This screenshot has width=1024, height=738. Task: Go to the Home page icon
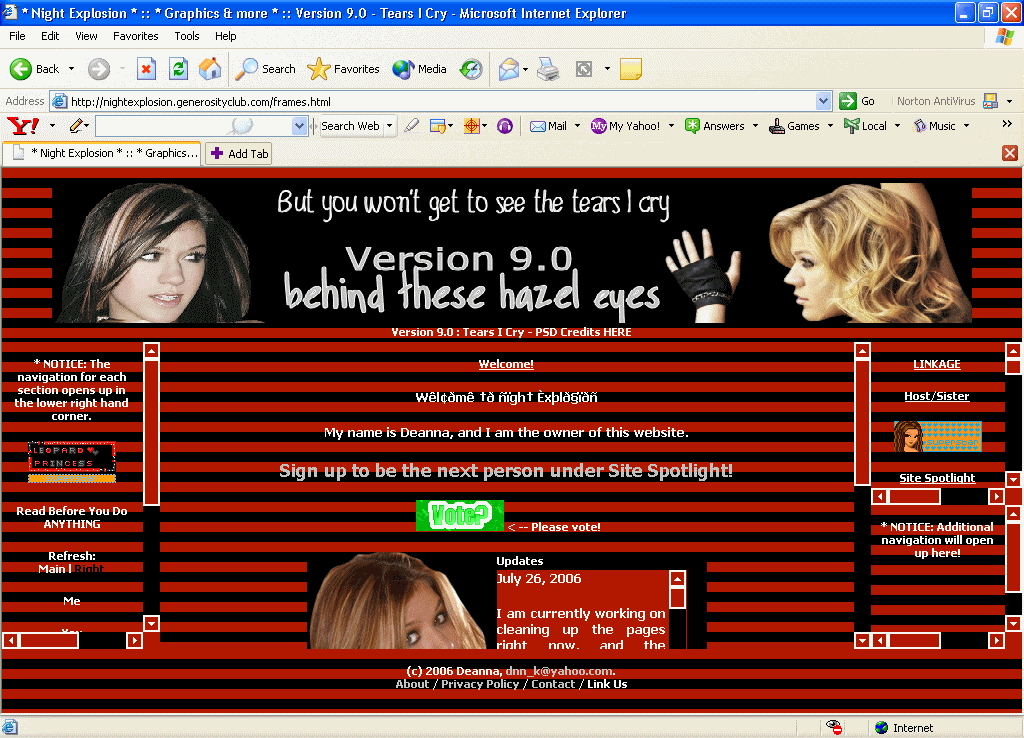pyautogui.click(x=210, y=69)
